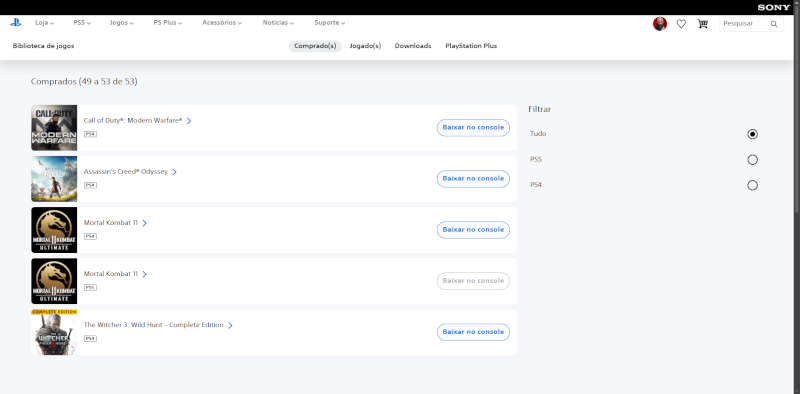Screen dimensions: 800x394
Task: Click the PlayStation logo icon
Action: click(x=15, y=22)
